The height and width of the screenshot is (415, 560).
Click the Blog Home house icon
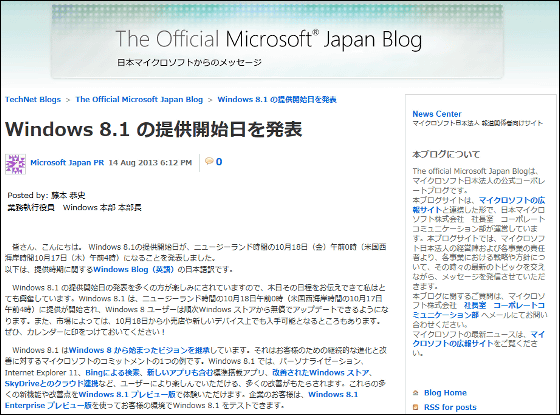415,393
